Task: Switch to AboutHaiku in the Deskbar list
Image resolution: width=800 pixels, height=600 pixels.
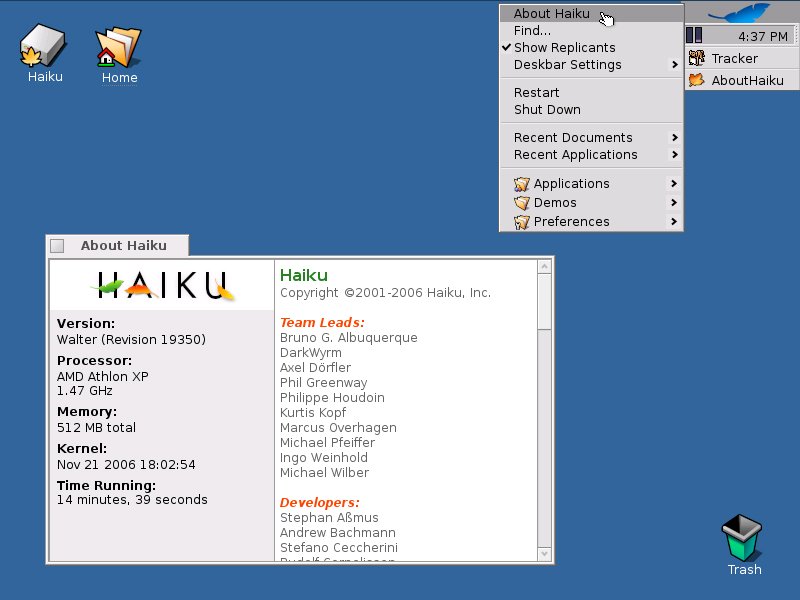Action: pyautogui.click(x=742, y=80)
